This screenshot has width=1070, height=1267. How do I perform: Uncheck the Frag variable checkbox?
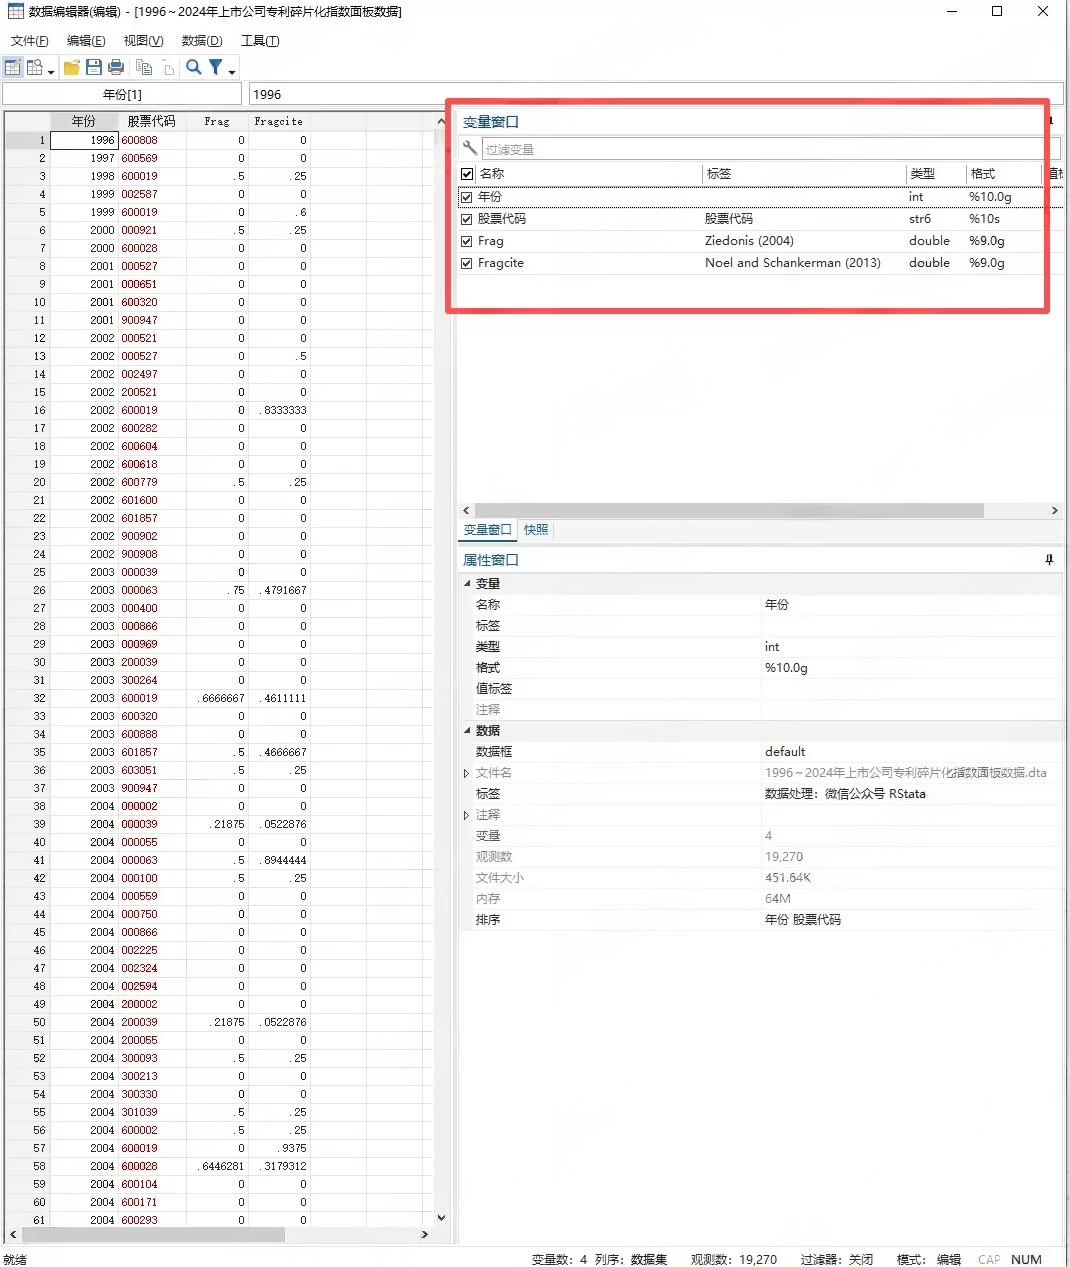pos(467,241)
